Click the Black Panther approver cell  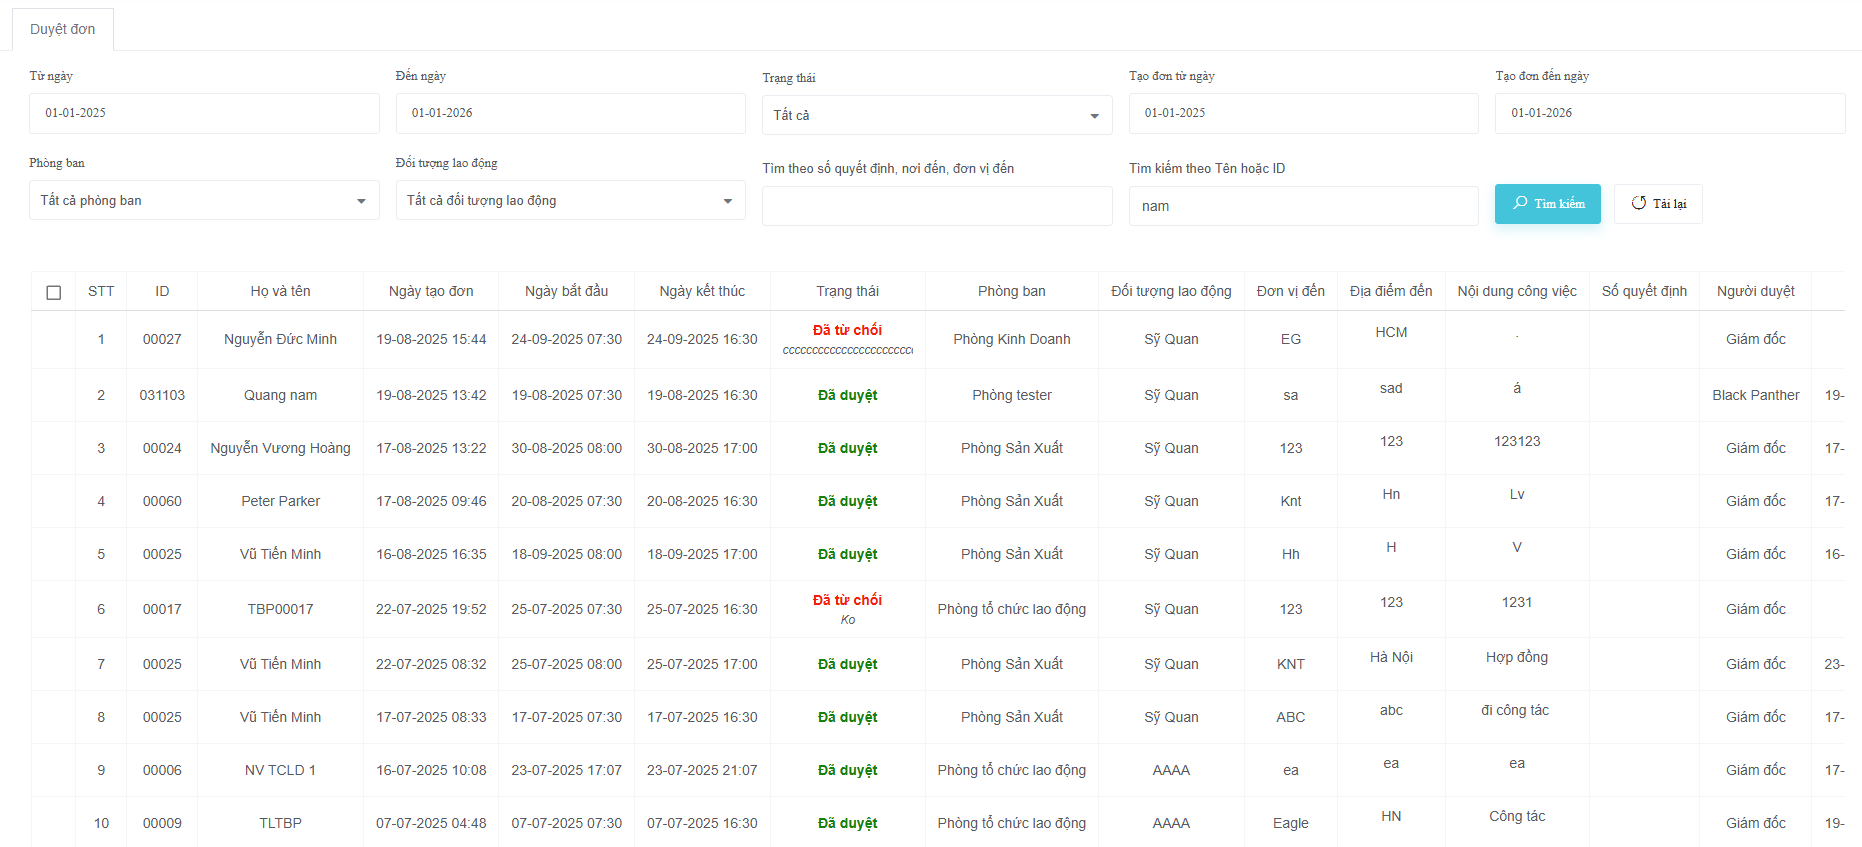(x=1755, y=395)
